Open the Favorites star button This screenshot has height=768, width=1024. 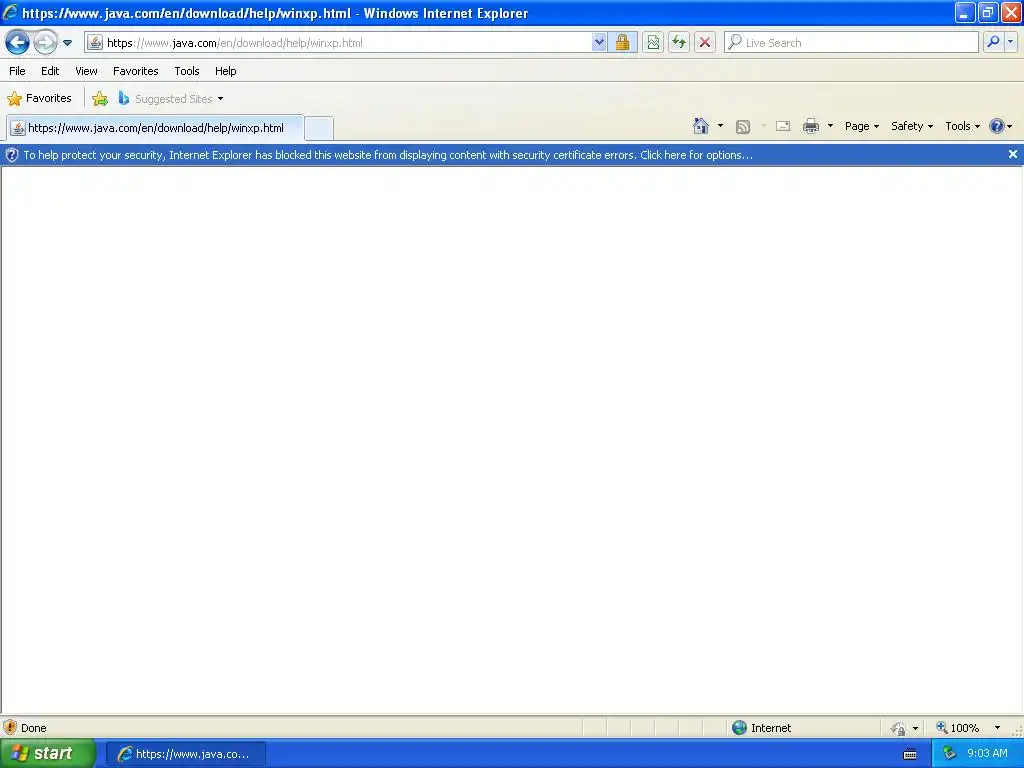tap(39, 99)
